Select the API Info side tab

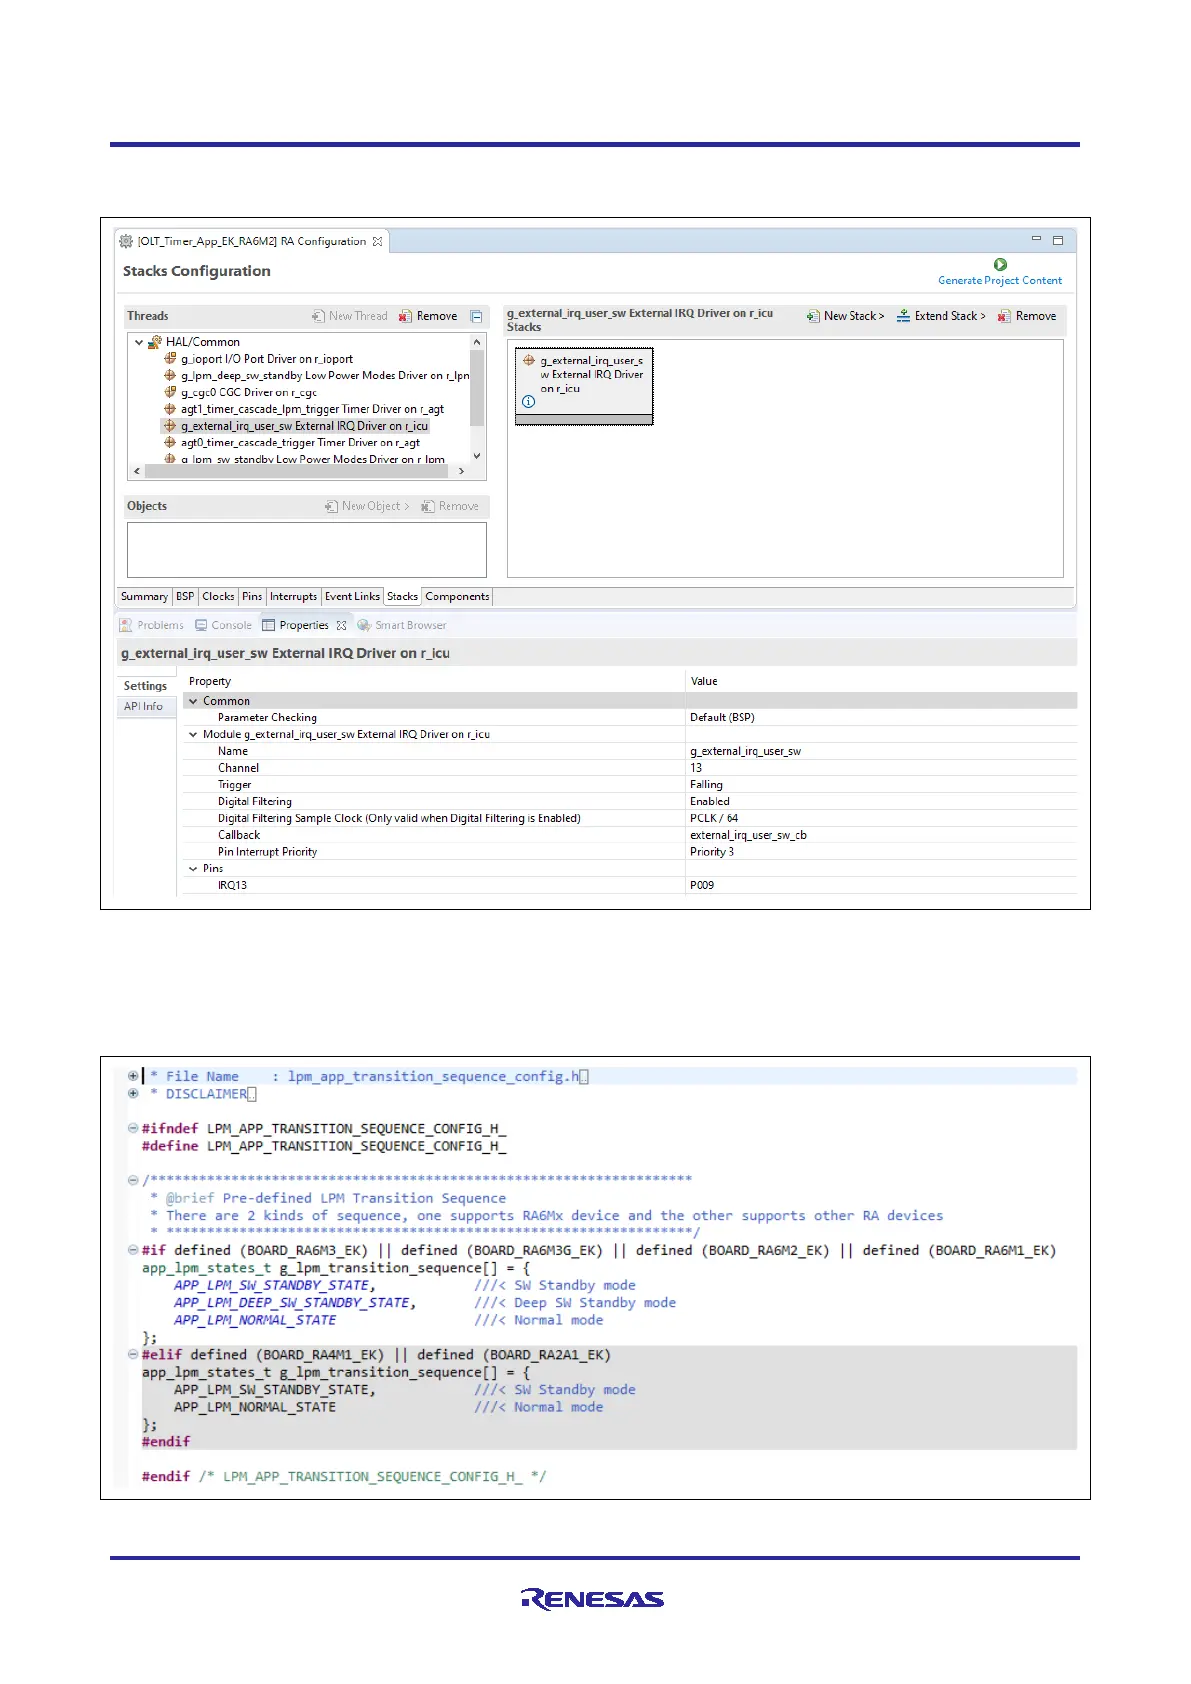coord(143,706)
